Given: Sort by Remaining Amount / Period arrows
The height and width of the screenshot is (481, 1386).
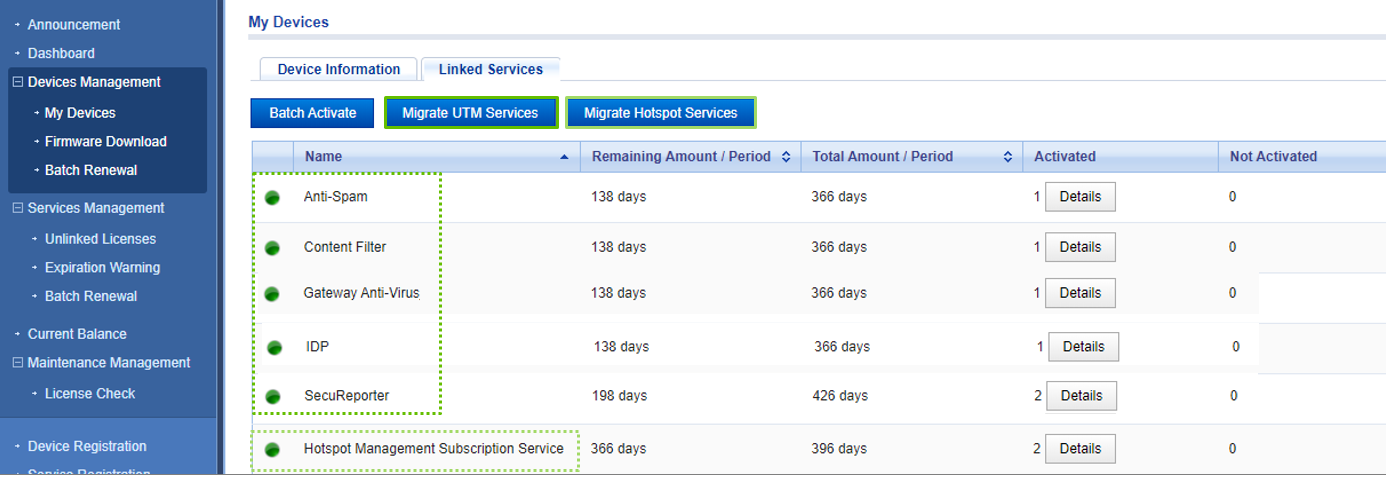Looking at the screenshot, I should (x=785, y=157).
